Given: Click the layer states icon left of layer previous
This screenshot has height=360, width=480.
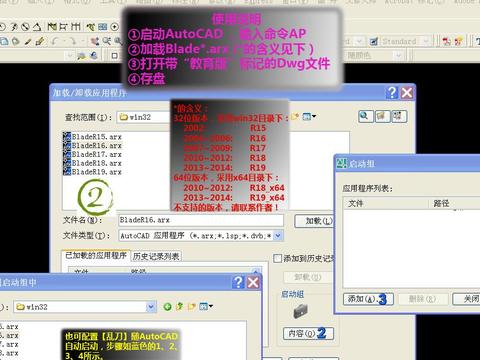Looking at the screenshot, I should tap(81, 56).
